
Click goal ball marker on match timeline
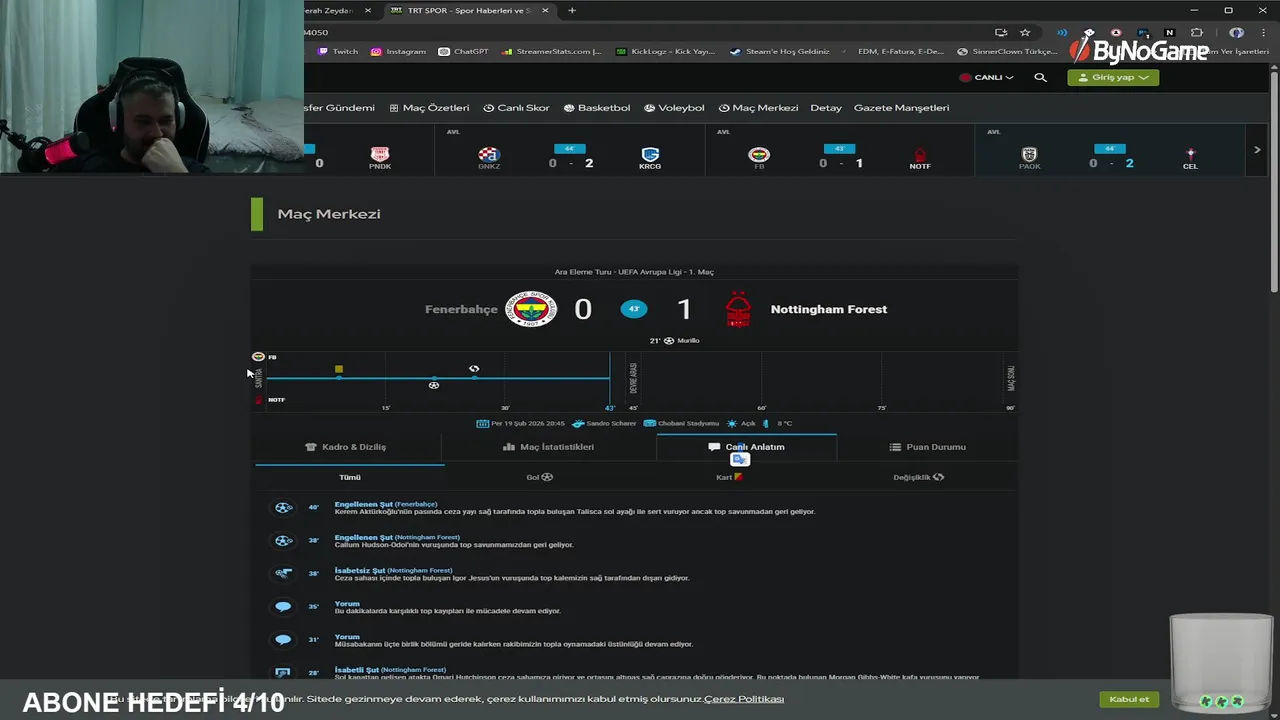click(x=434, y=385)
